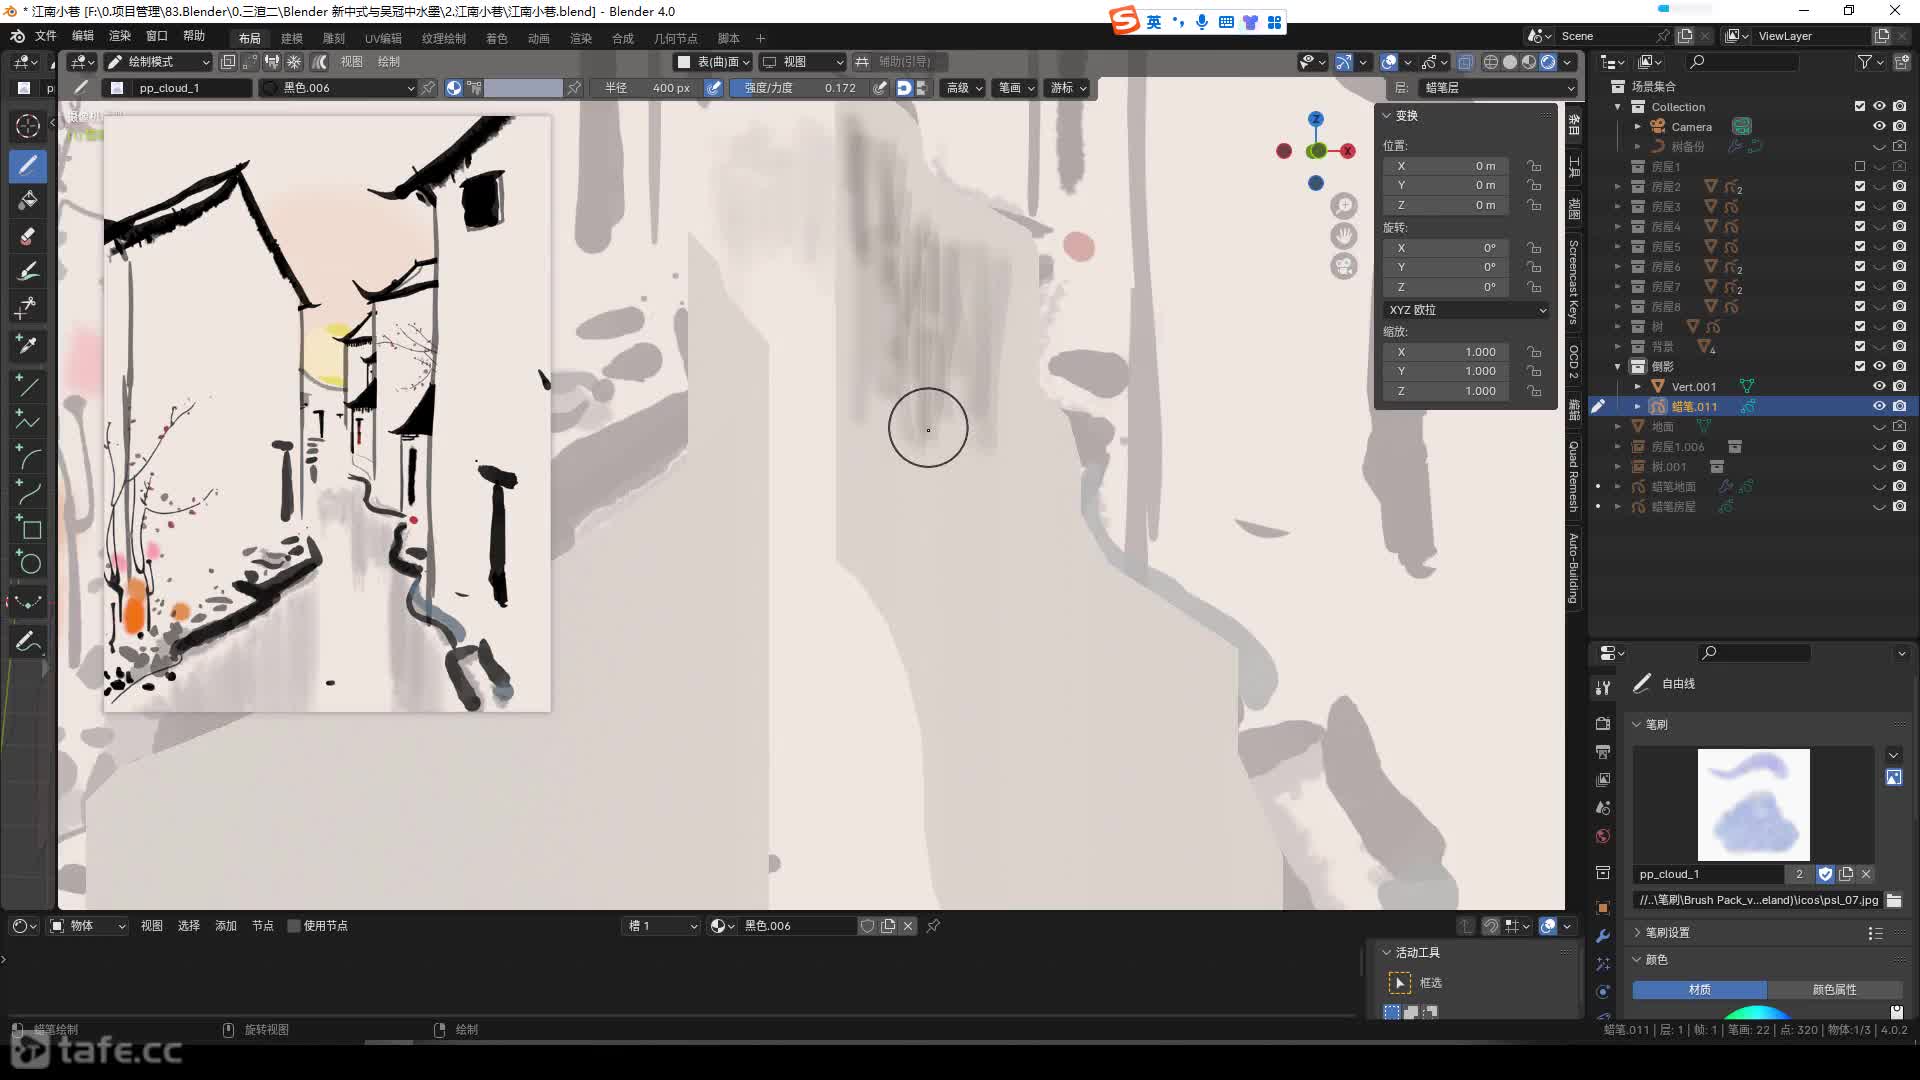Viewport: 1920px width, 1080px height.
Task: Switch to the 建模 workspace tab
Action: tap(292, 38)
